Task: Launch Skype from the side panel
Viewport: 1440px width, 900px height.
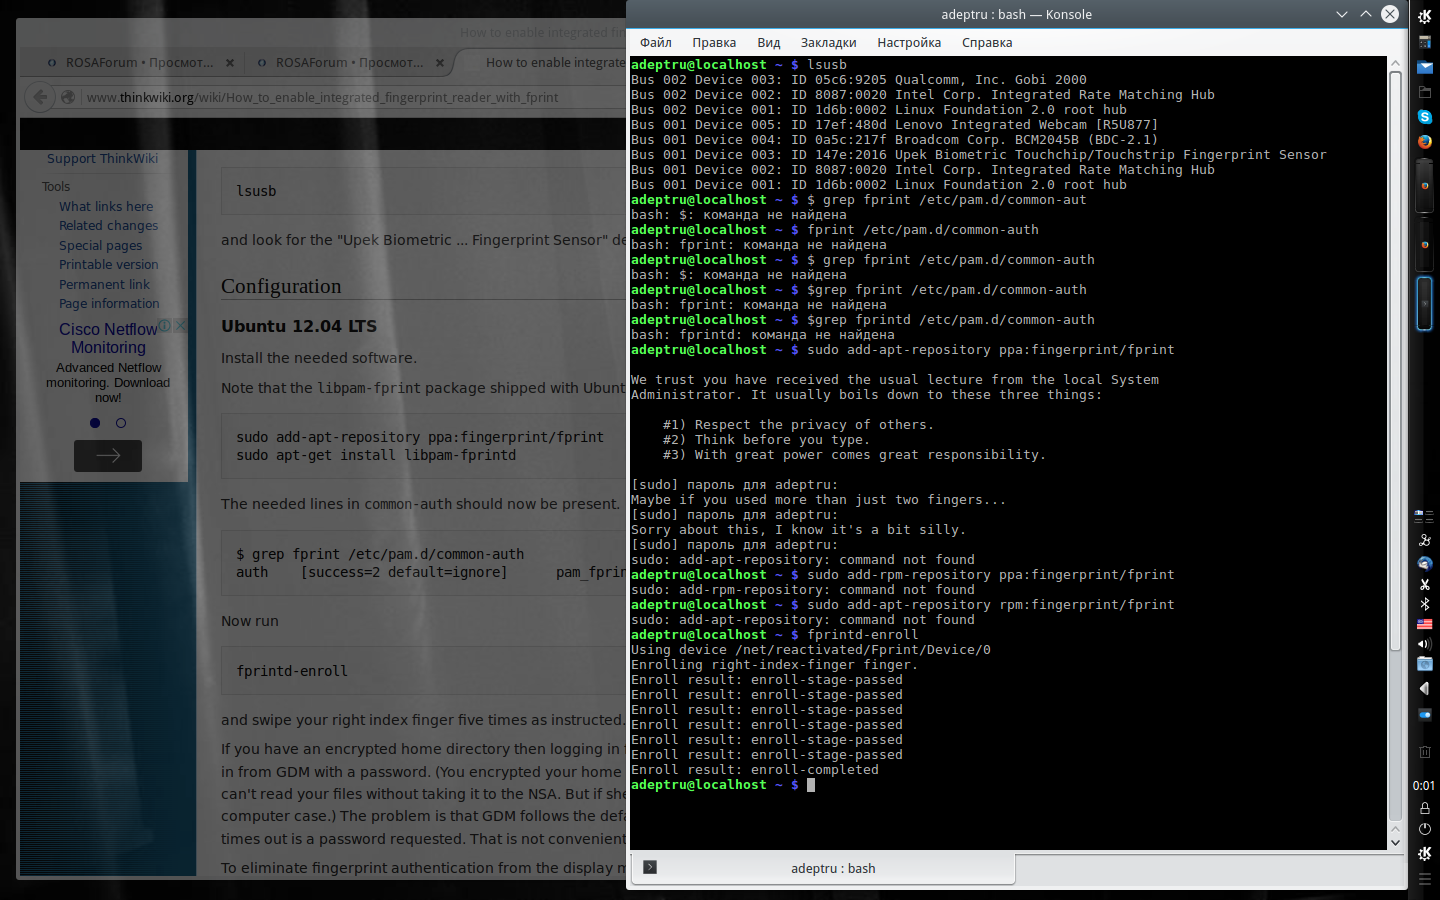Action: click(x=1424, y=117)
